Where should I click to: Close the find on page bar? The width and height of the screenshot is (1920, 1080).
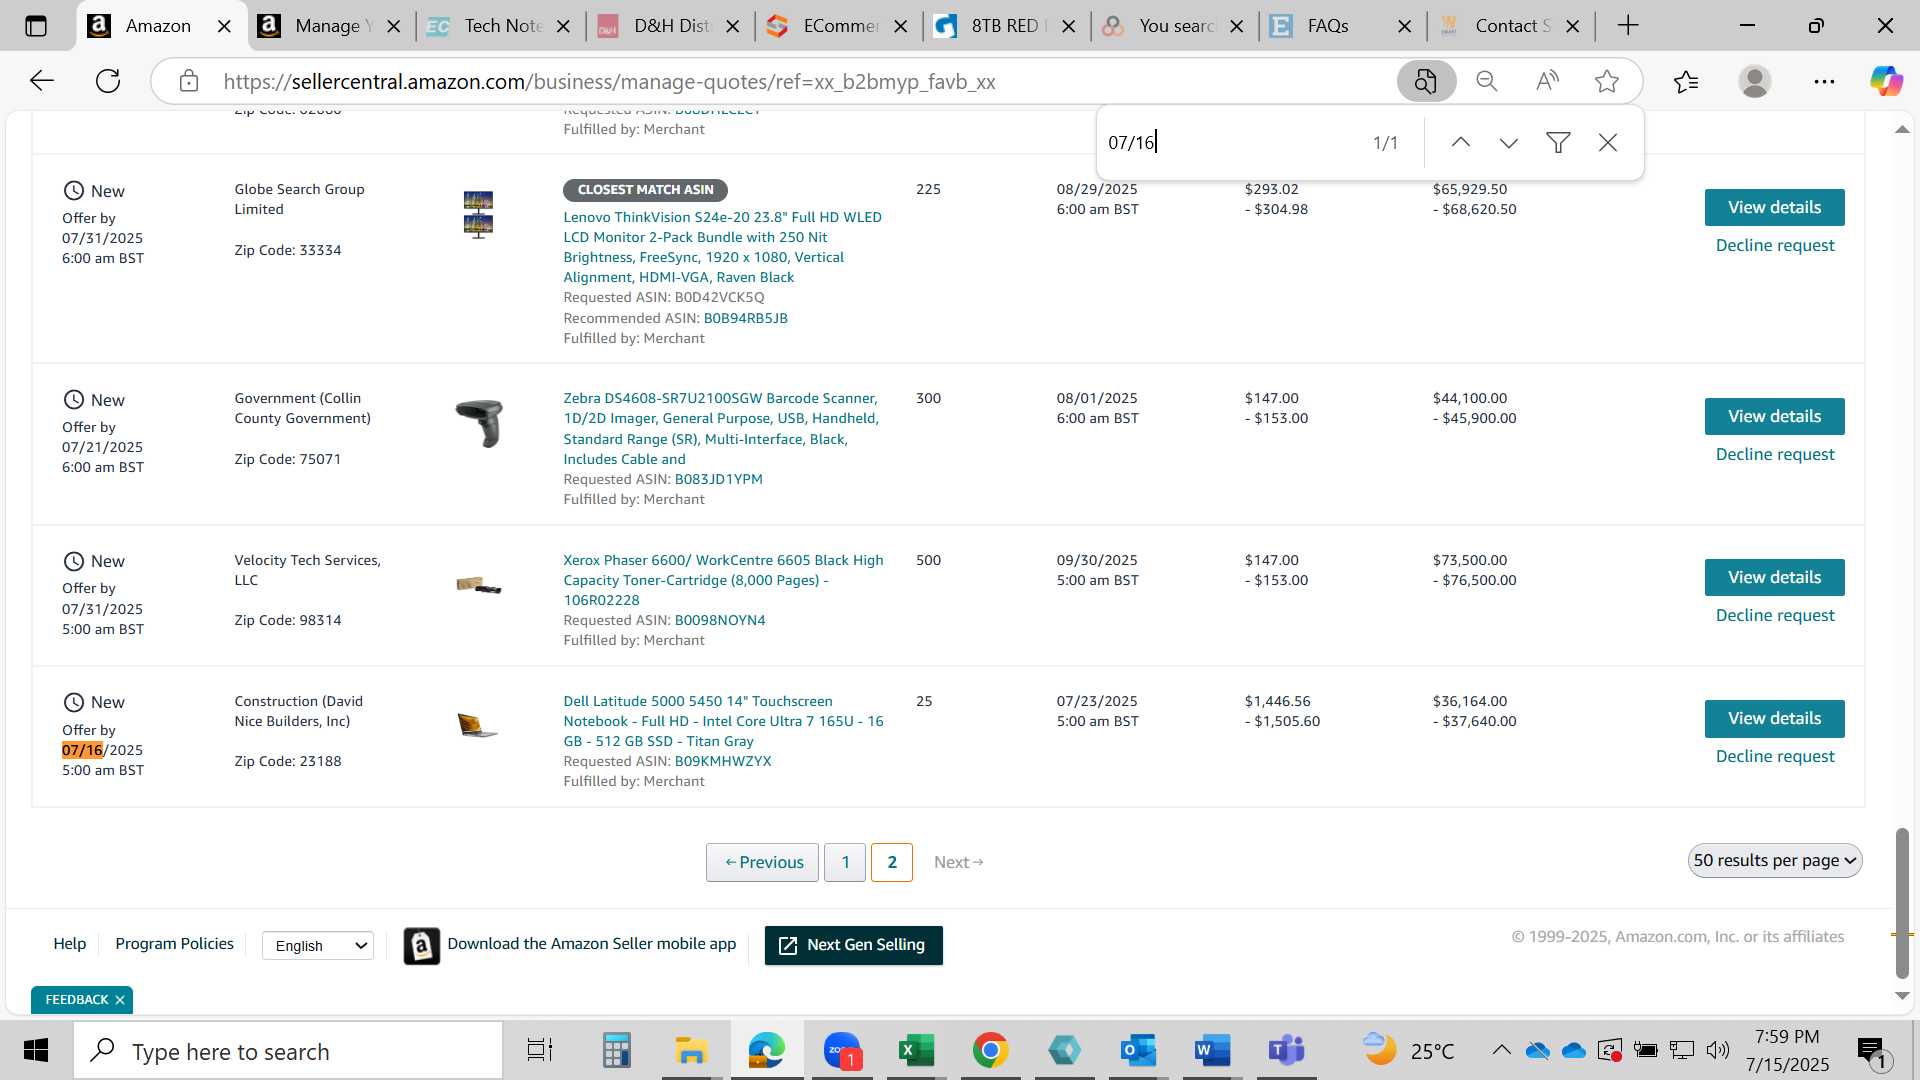click(x=1608, y=143)
